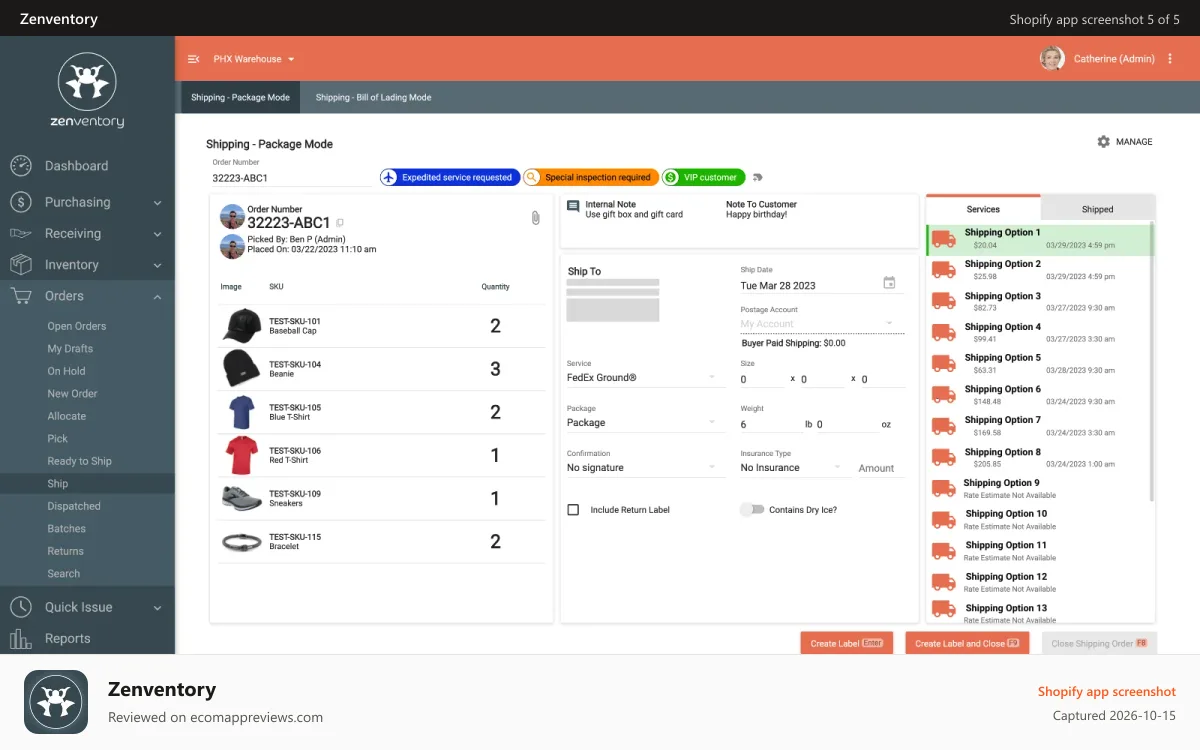This screenshot has width=1200, height=750.
Task: Open Open Orders in sidebar
Action: [76, 326]
